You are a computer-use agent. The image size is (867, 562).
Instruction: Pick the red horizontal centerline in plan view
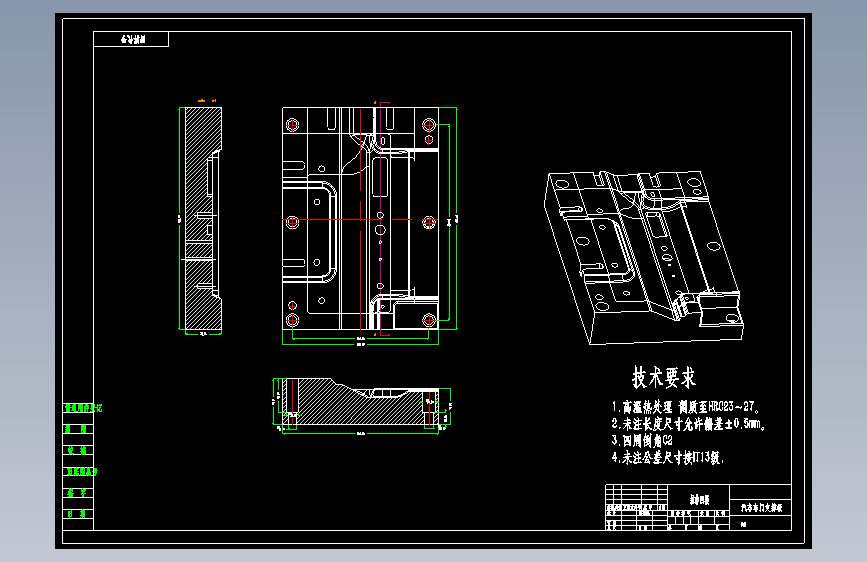(x=347, y=220)
